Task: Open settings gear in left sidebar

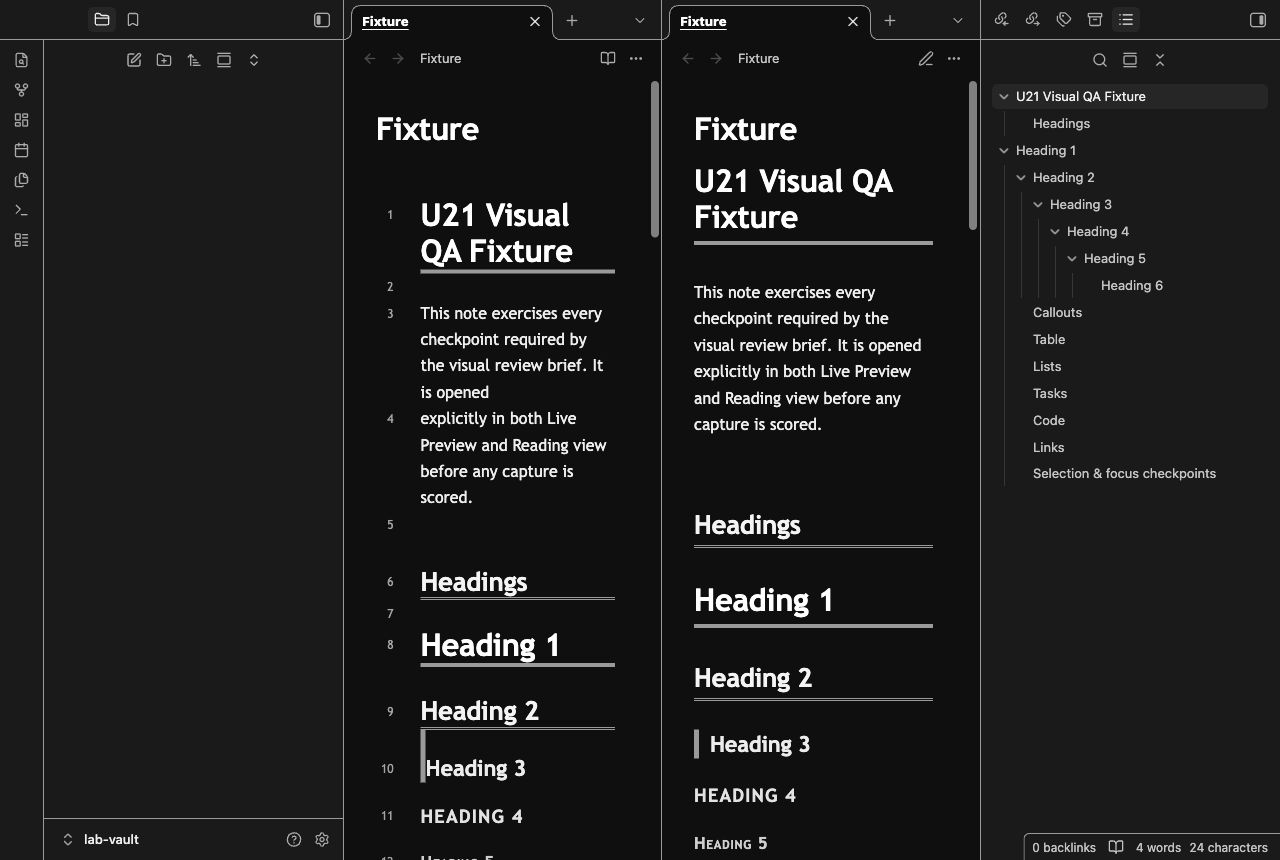Action: [x=322, y=840]
